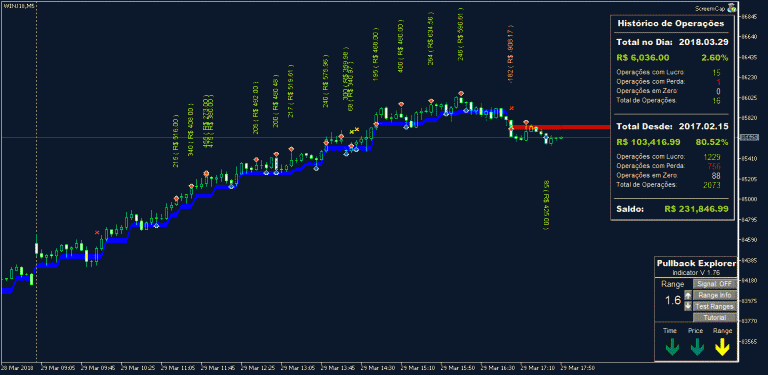Click the losing operations count 756
This screenshot has width=768, height=375.
[x=713, y=166]
